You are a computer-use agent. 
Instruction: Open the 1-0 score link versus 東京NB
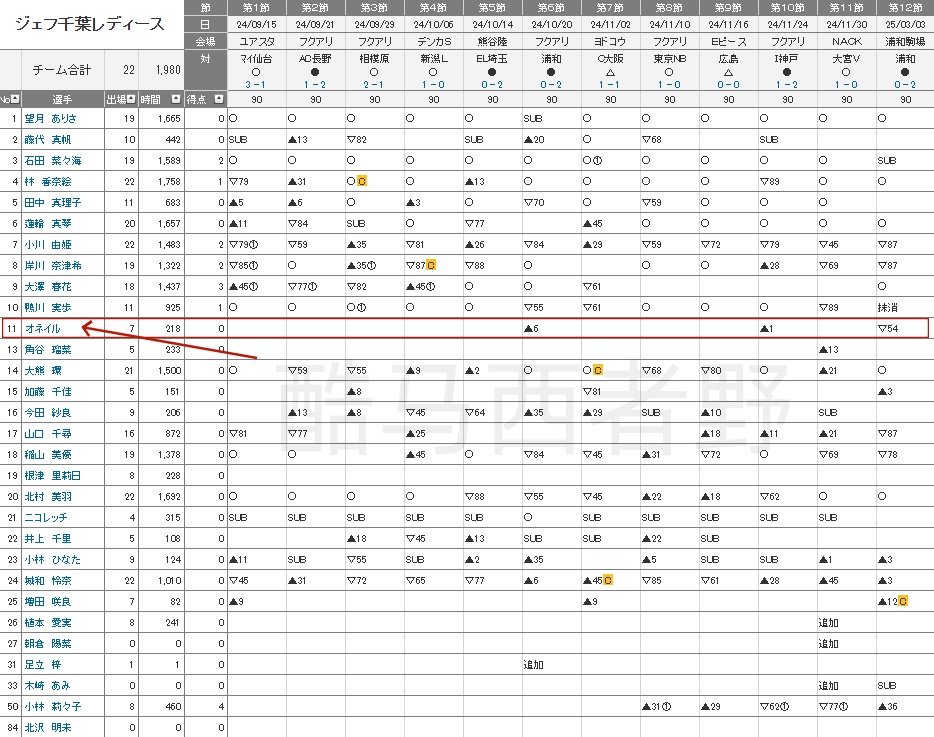point(669,85)
